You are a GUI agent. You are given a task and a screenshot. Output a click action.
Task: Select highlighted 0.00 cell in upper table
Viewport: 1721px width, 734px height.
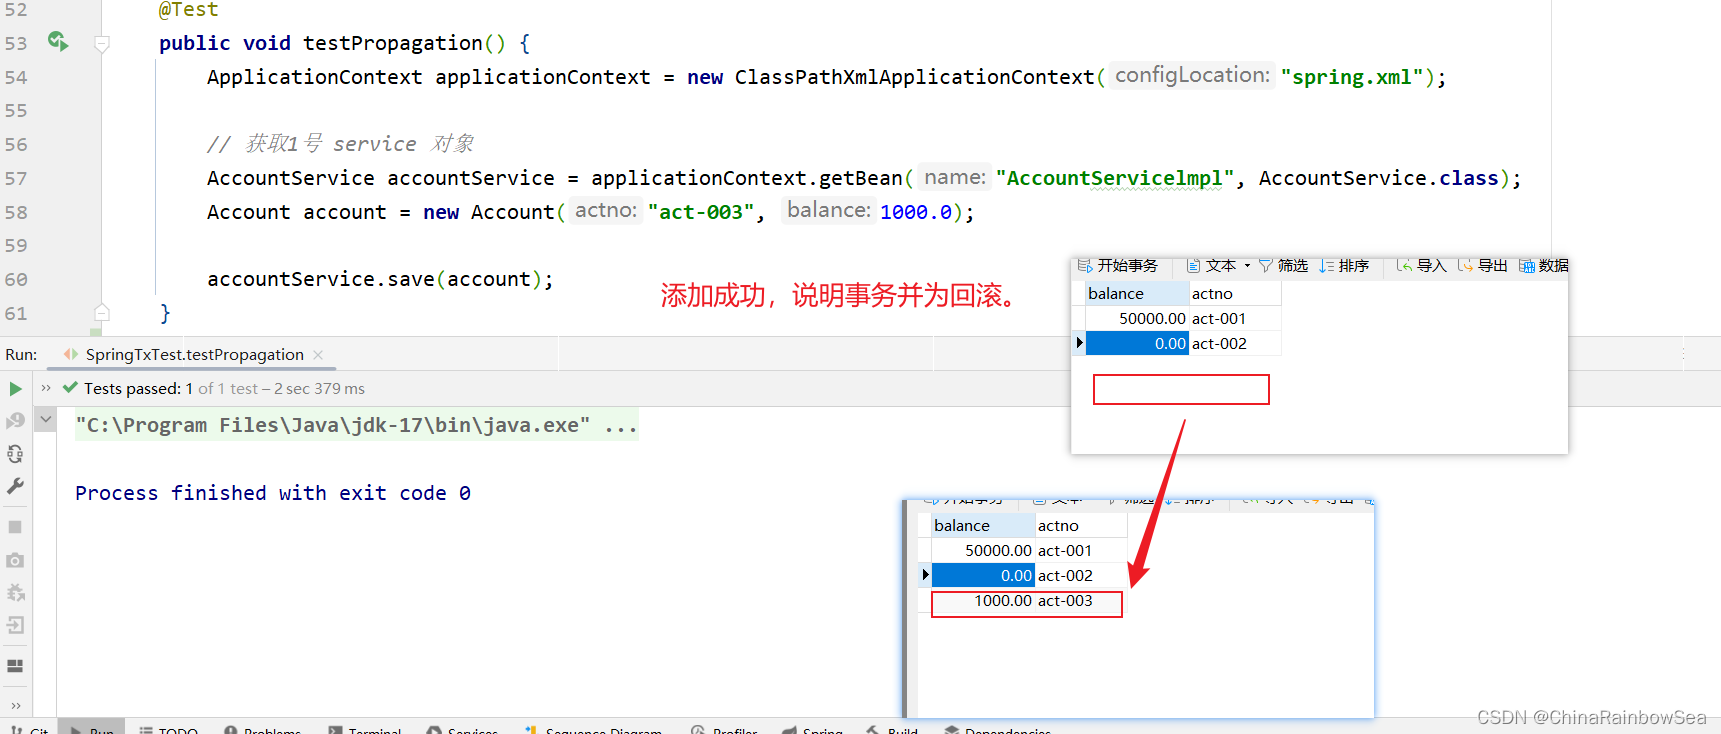tap(1137, 343)
